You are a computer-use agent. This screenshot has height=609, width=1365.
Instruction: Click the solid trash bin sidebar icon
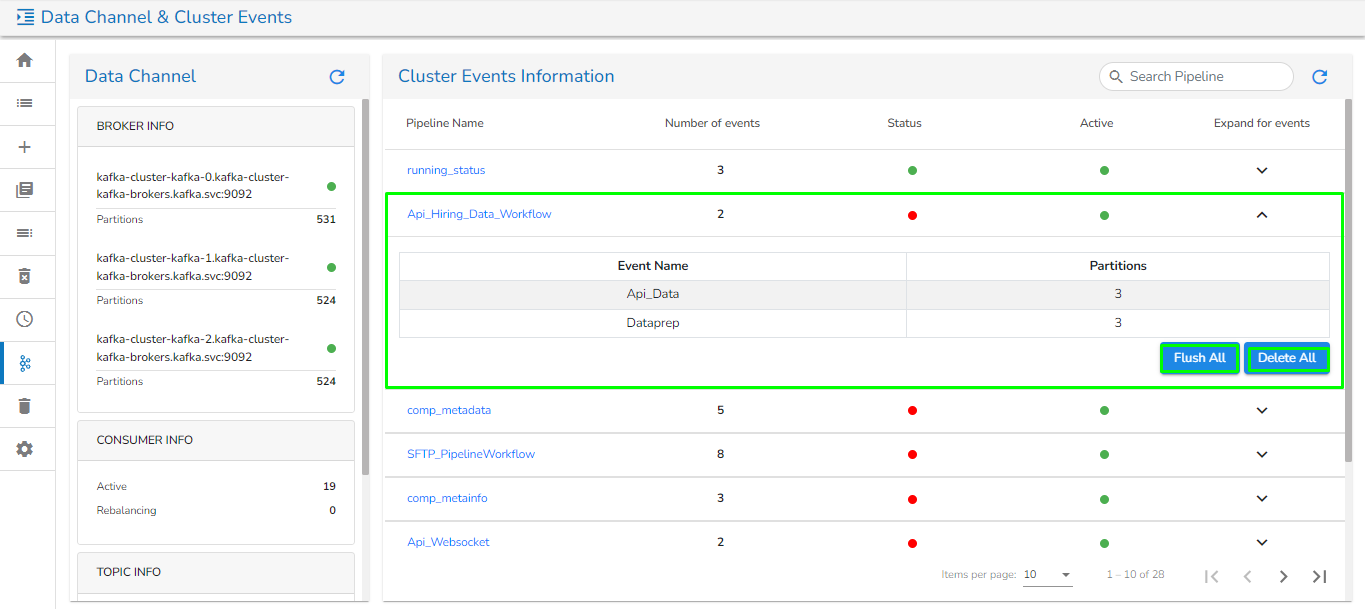25,405
